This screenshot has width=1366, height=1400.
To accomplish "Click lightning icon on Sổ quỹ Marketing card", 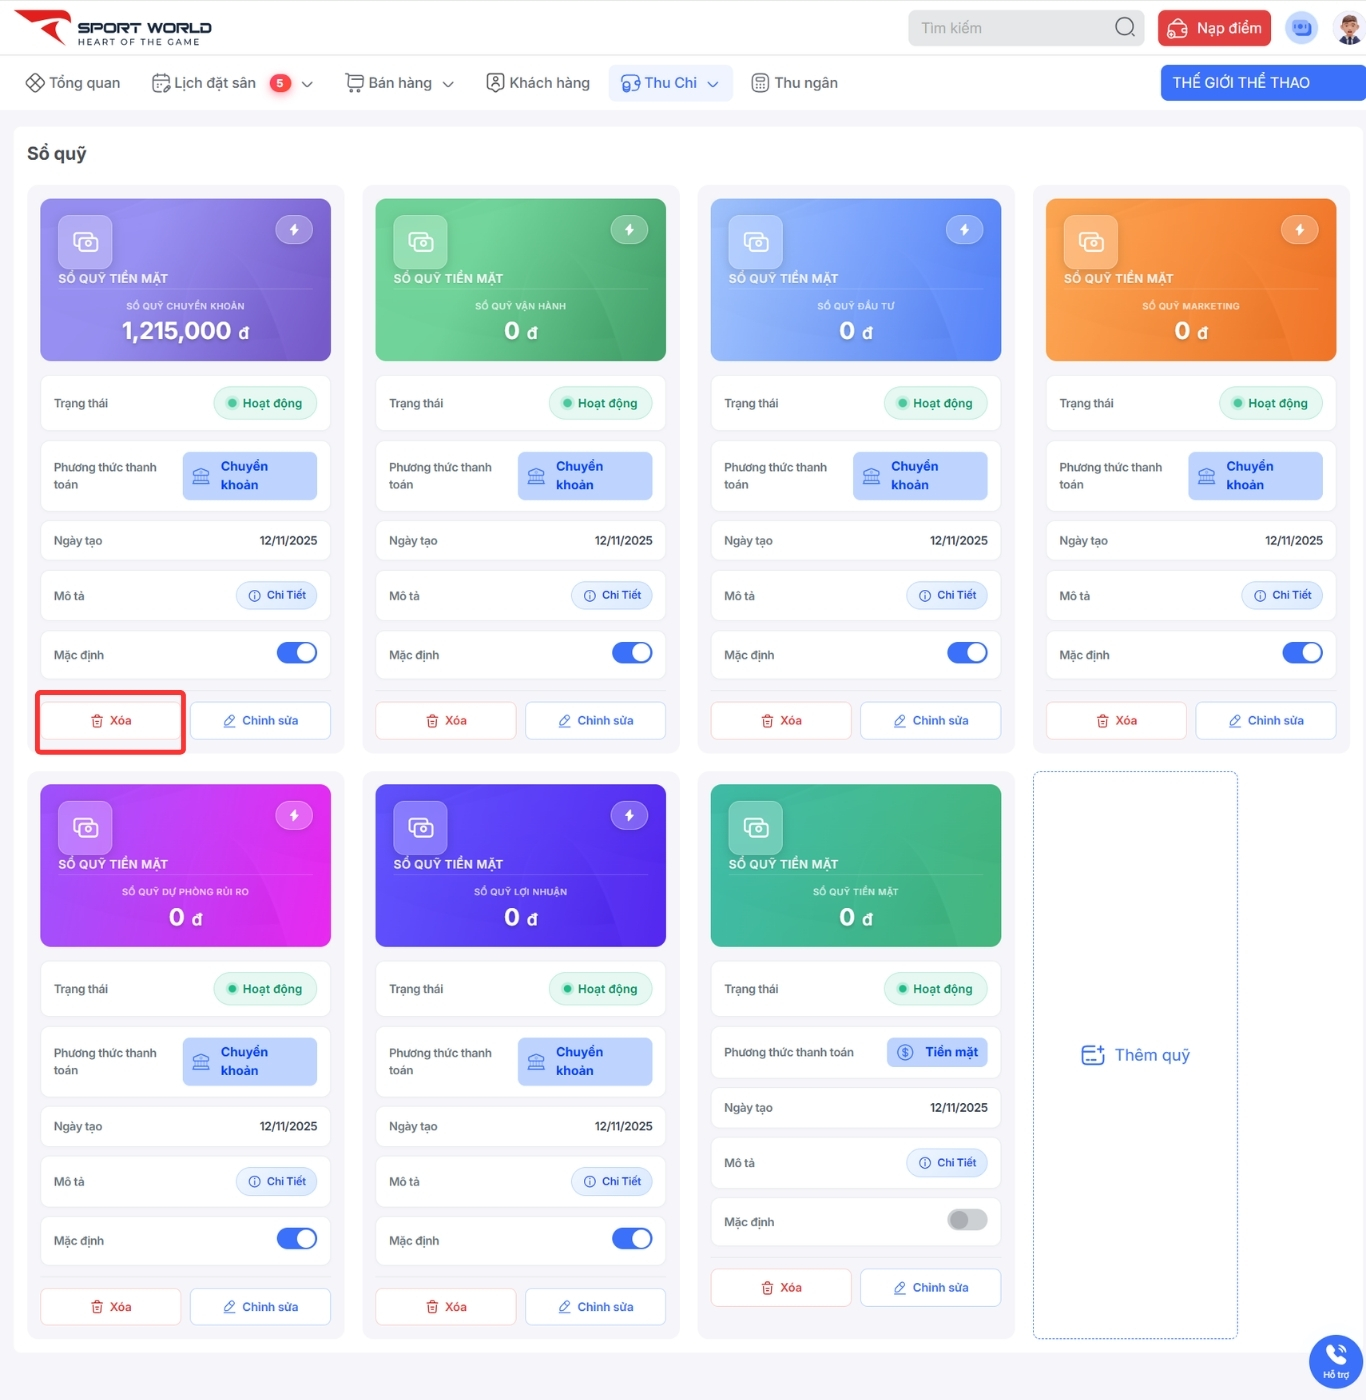I will click(x=1299, y=230).
